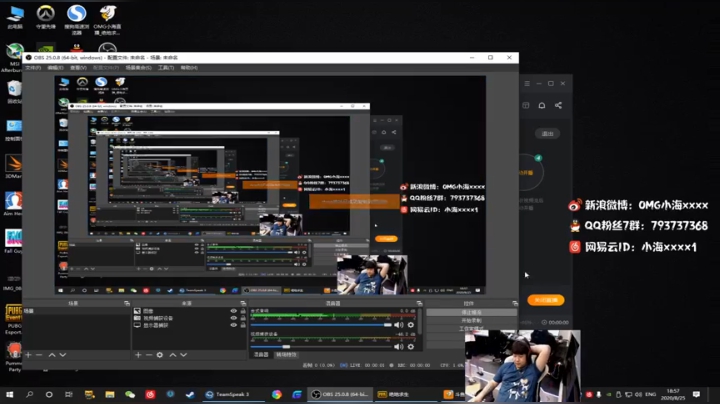Viewport: 720px width, 404px height.
Task: Pop out the mixer (混音器) dock panel
Action: pos(419,303)
